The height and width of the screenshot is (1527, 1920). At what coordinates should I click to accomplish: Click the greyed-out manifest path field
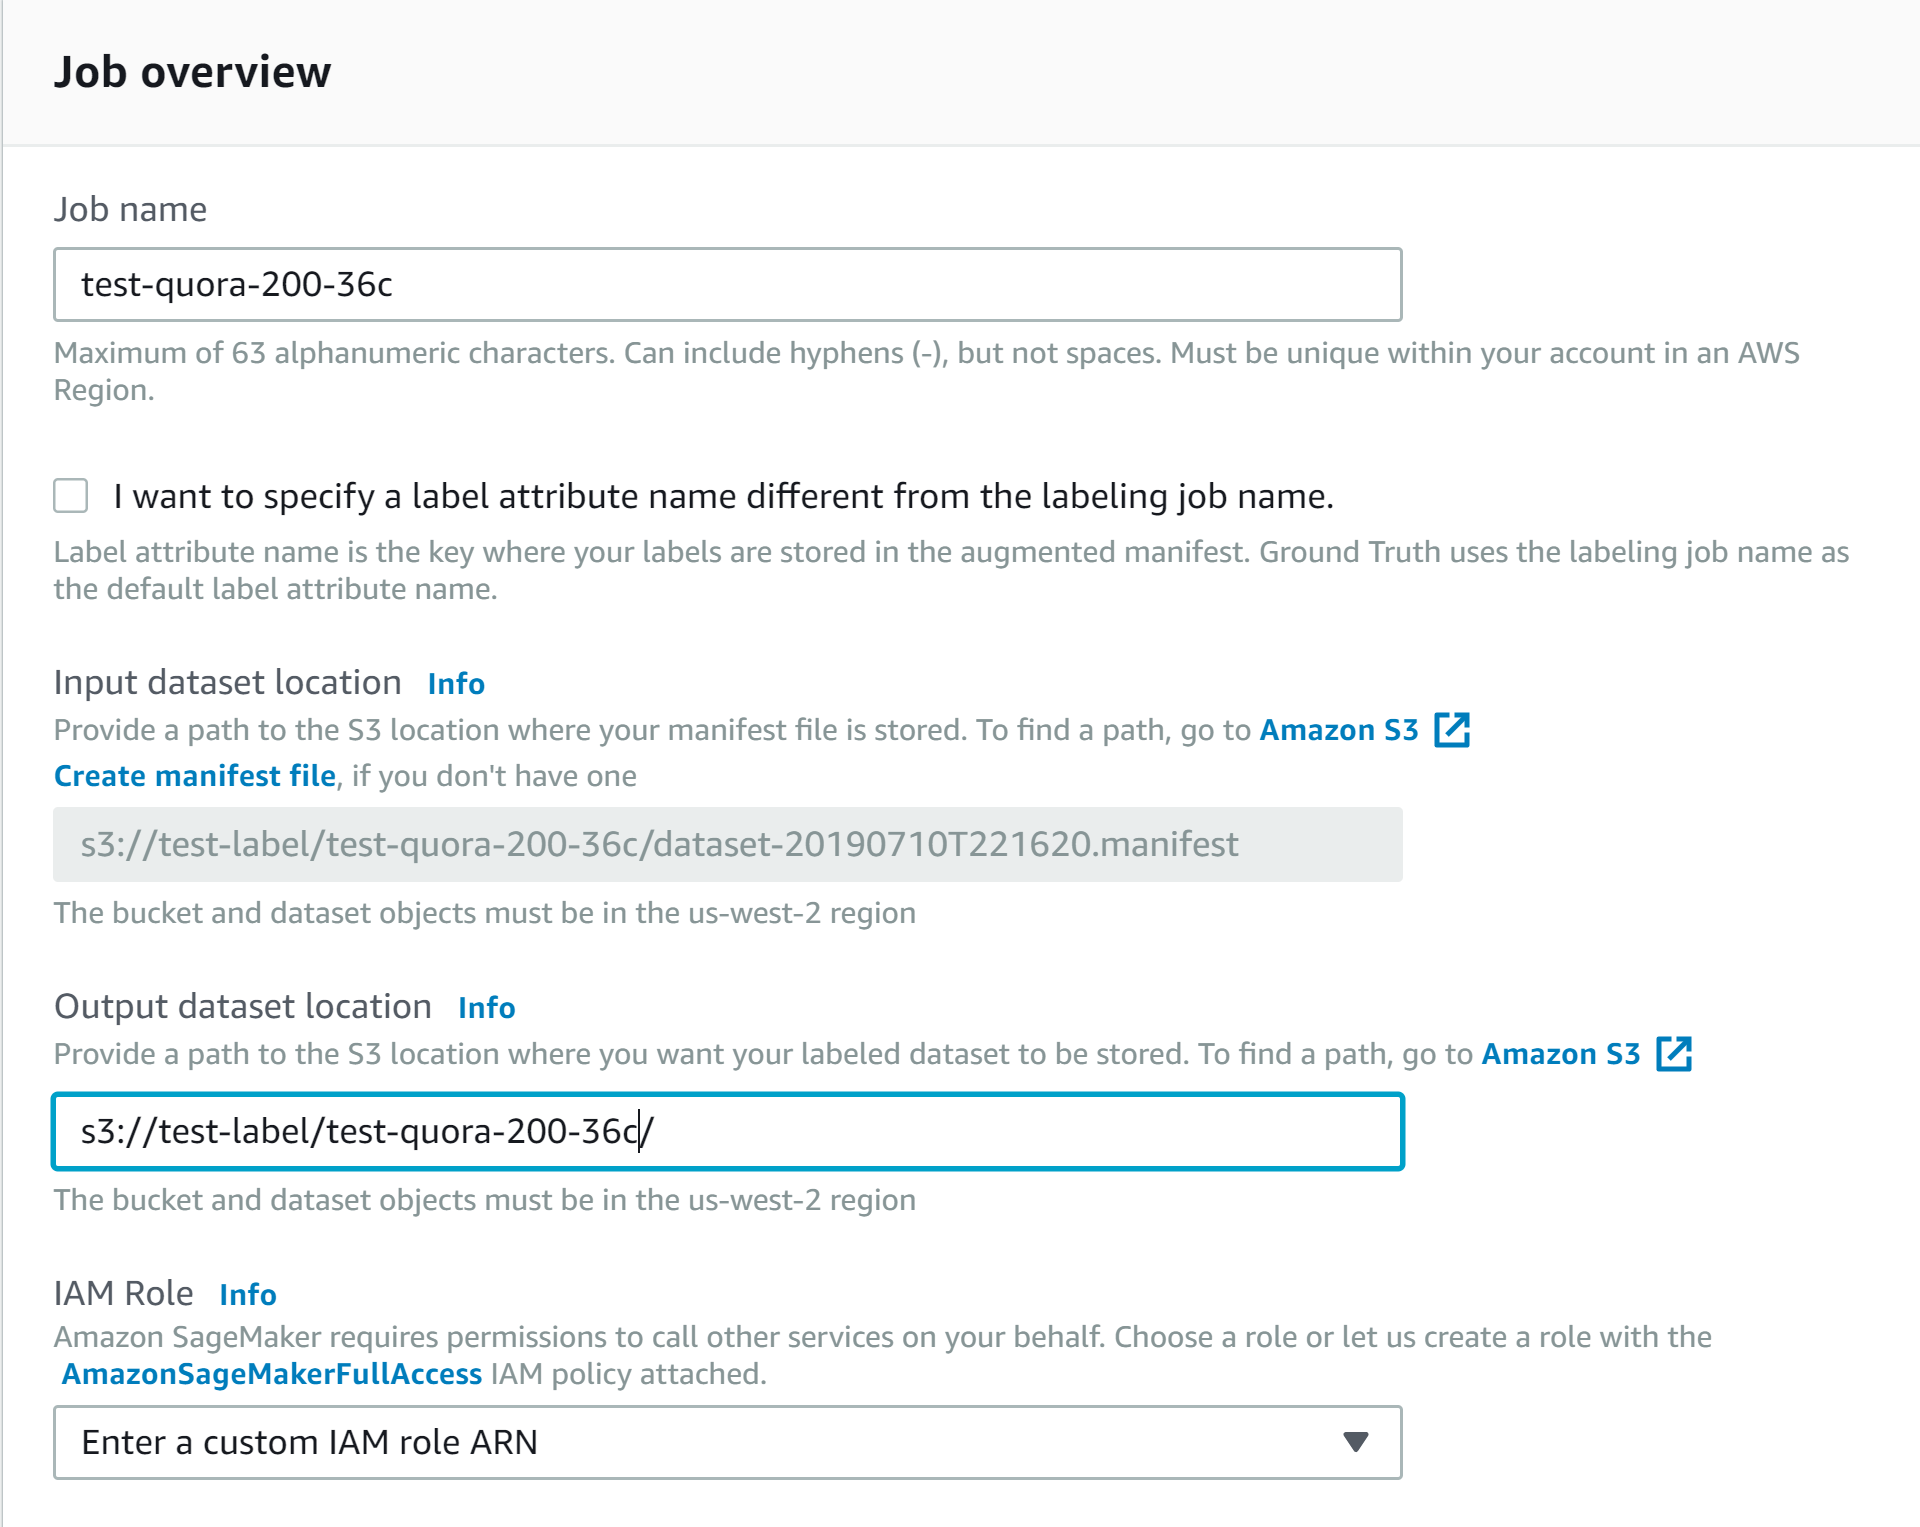(x=727, y=845)
